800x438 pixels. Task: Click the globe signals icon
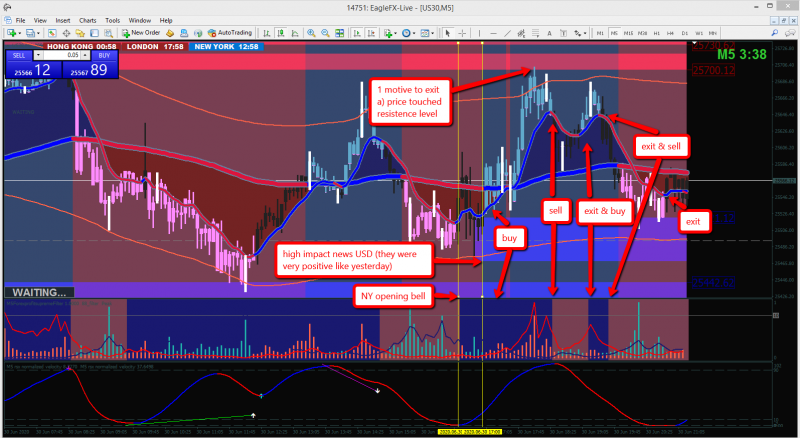tap(198, 33)
